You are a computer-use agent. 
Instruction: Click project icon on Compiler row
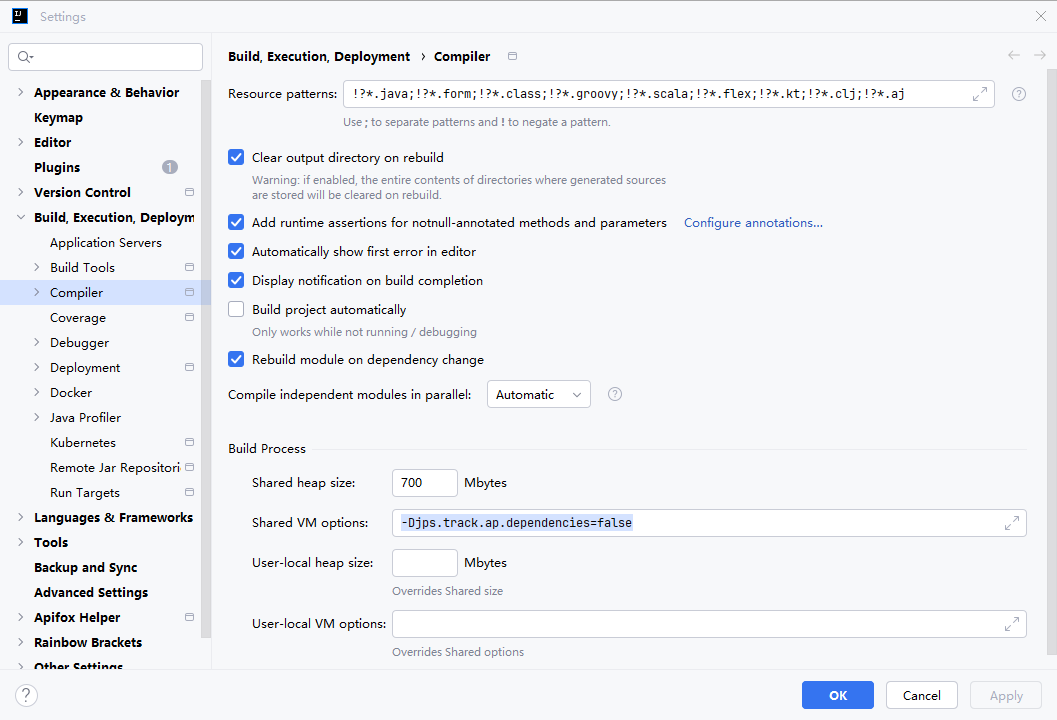pyautogui.click(x=189, y=293)
